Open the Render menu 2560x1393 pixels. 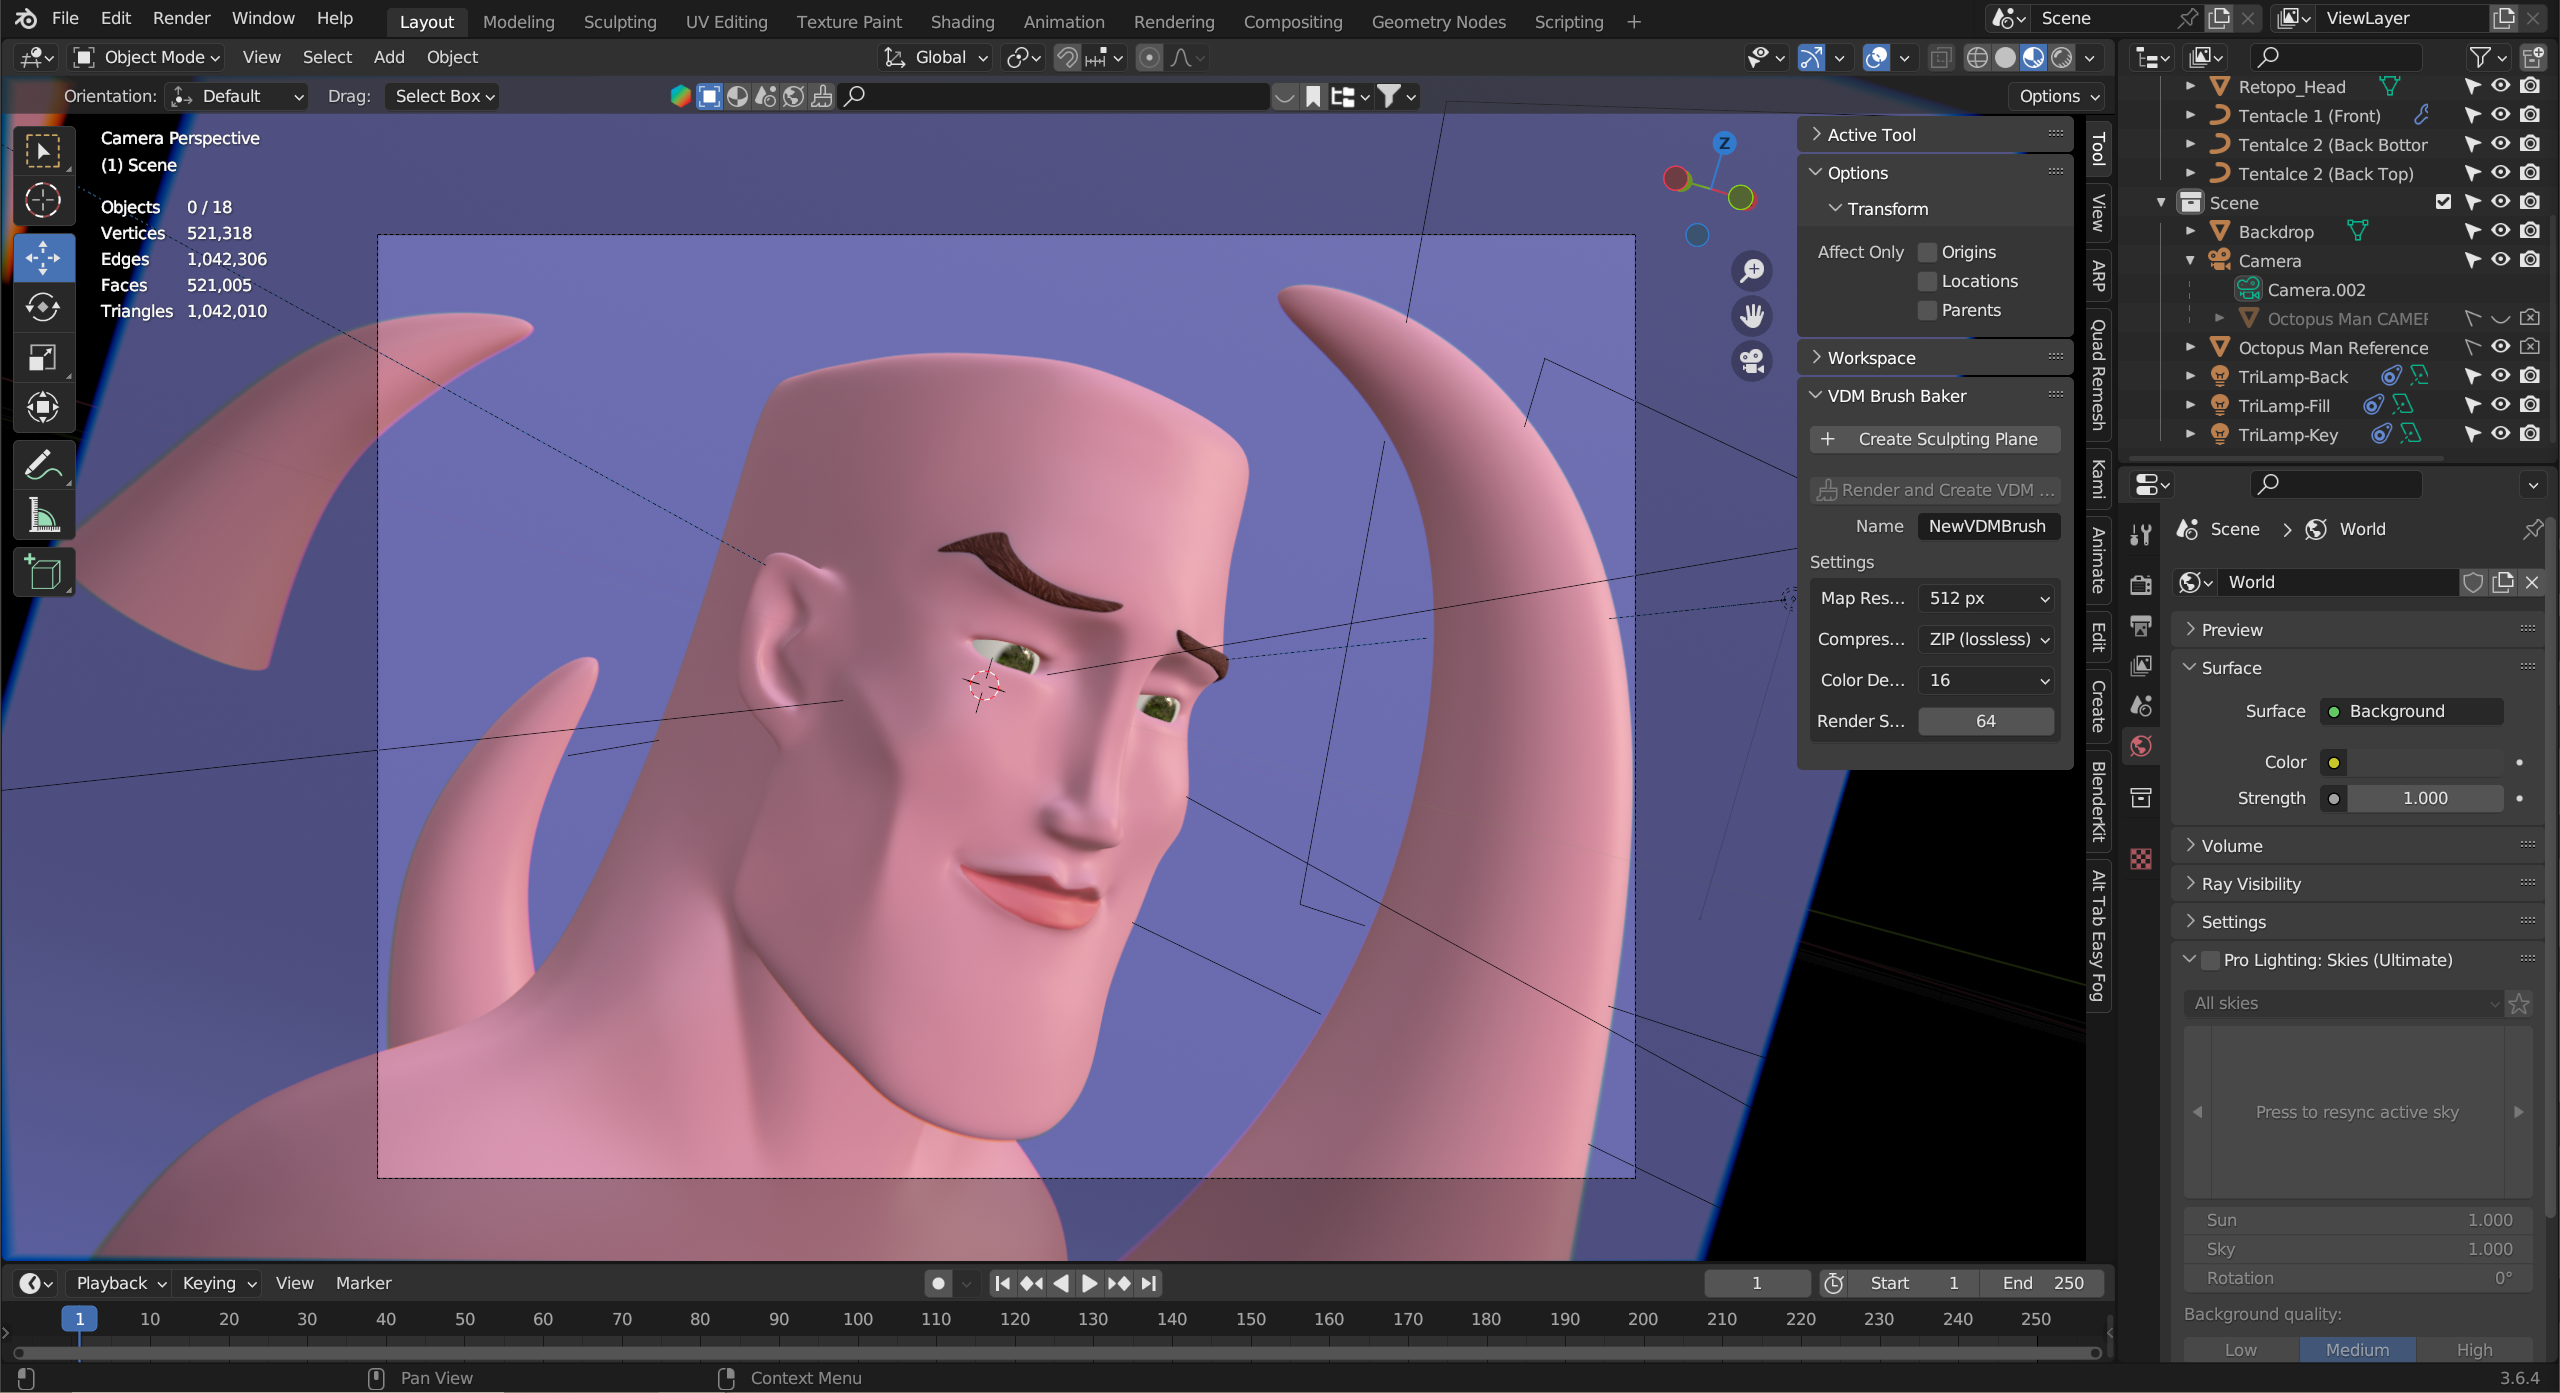(x=181, y=18)
